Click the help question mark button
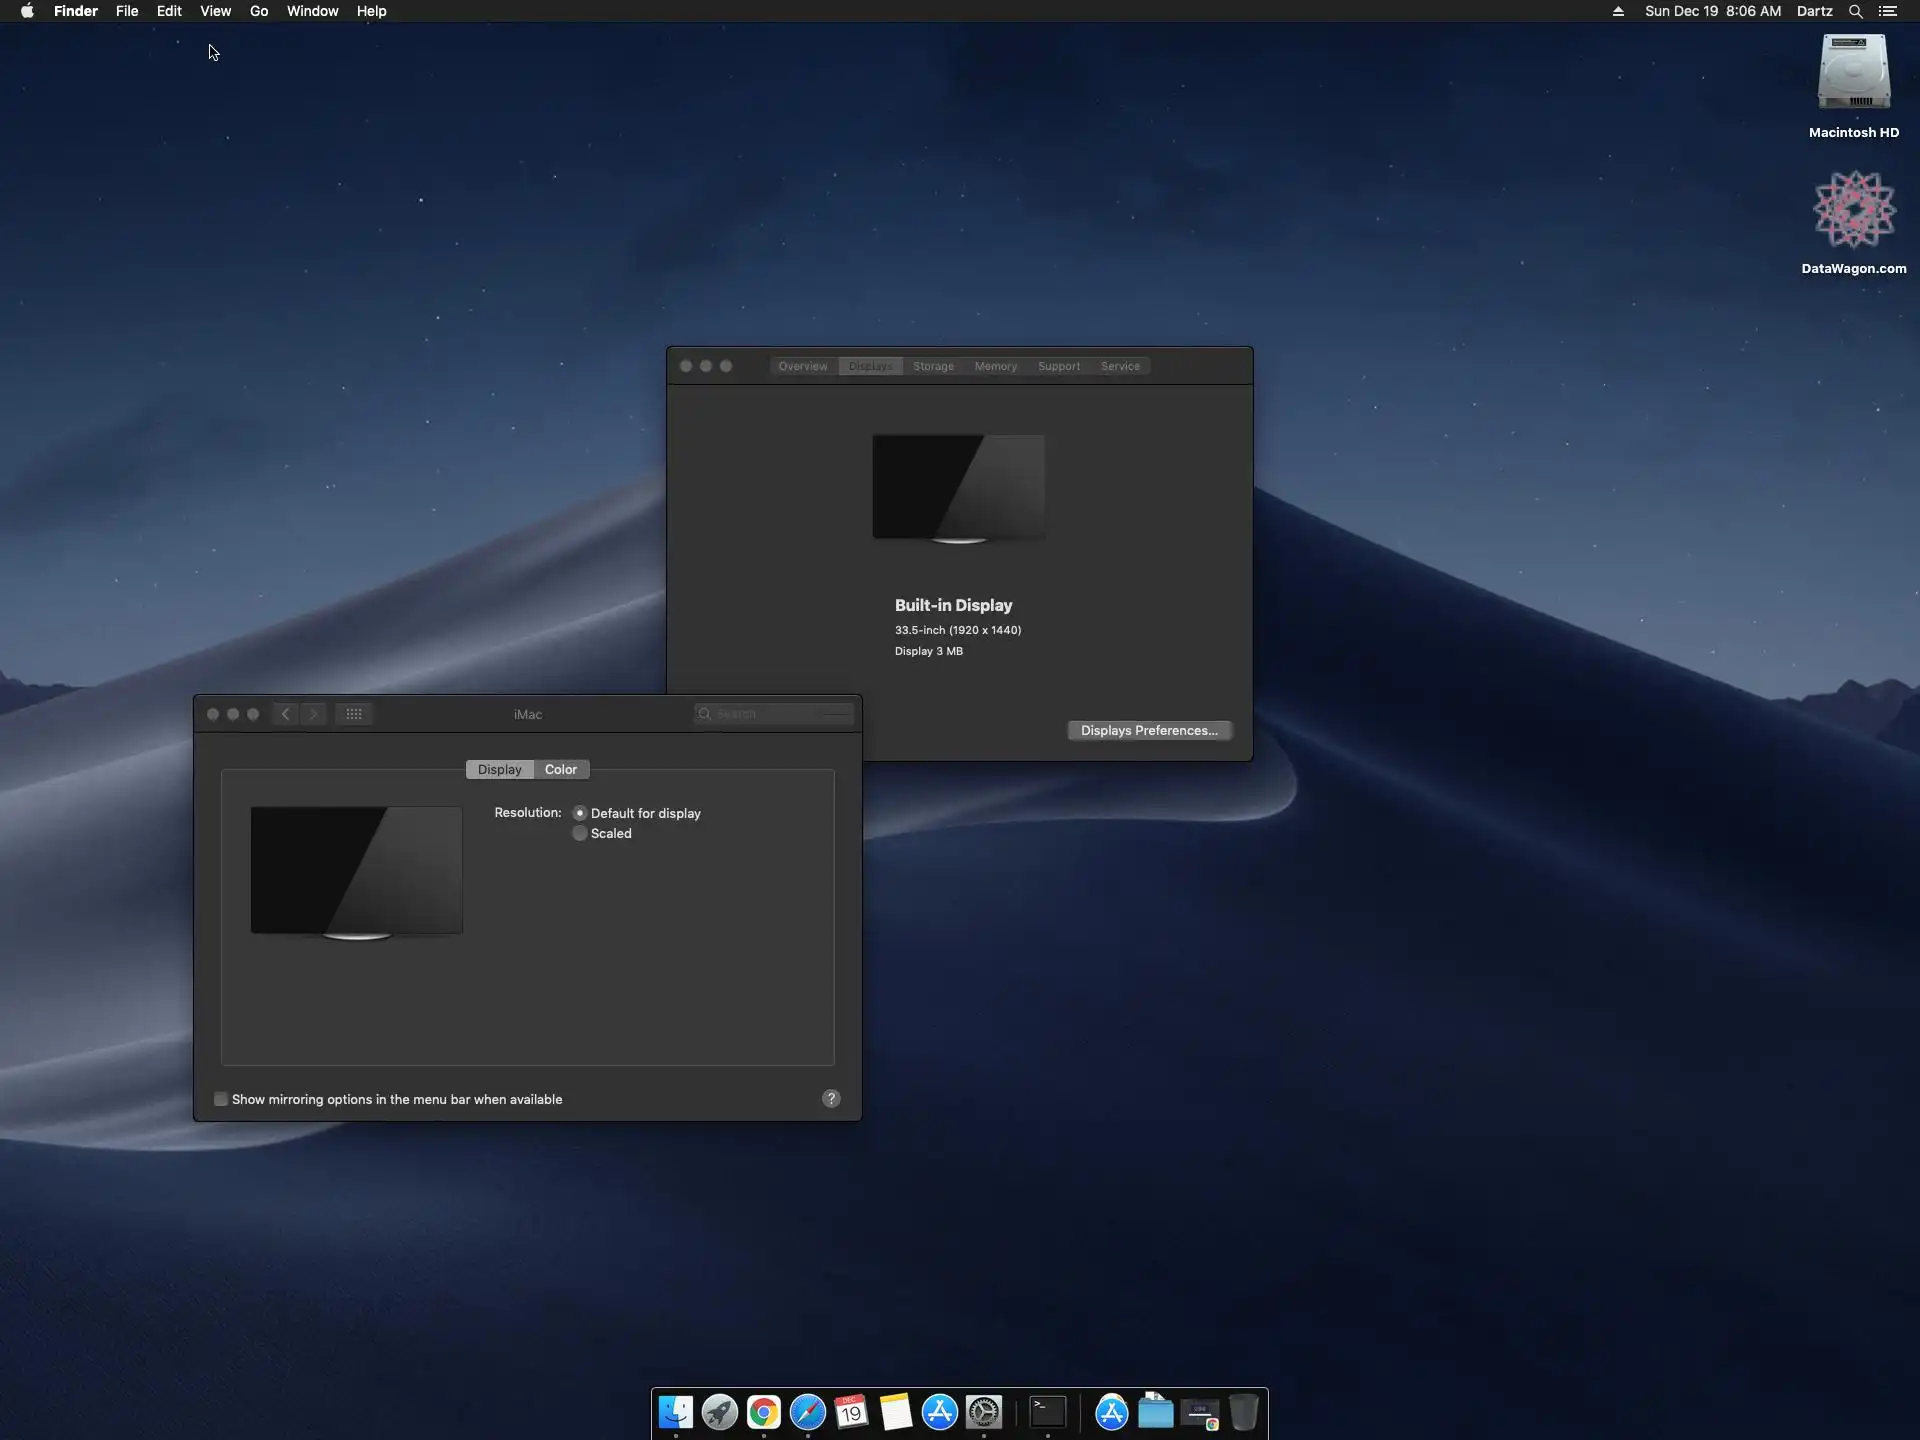 tap(831, 1099)
